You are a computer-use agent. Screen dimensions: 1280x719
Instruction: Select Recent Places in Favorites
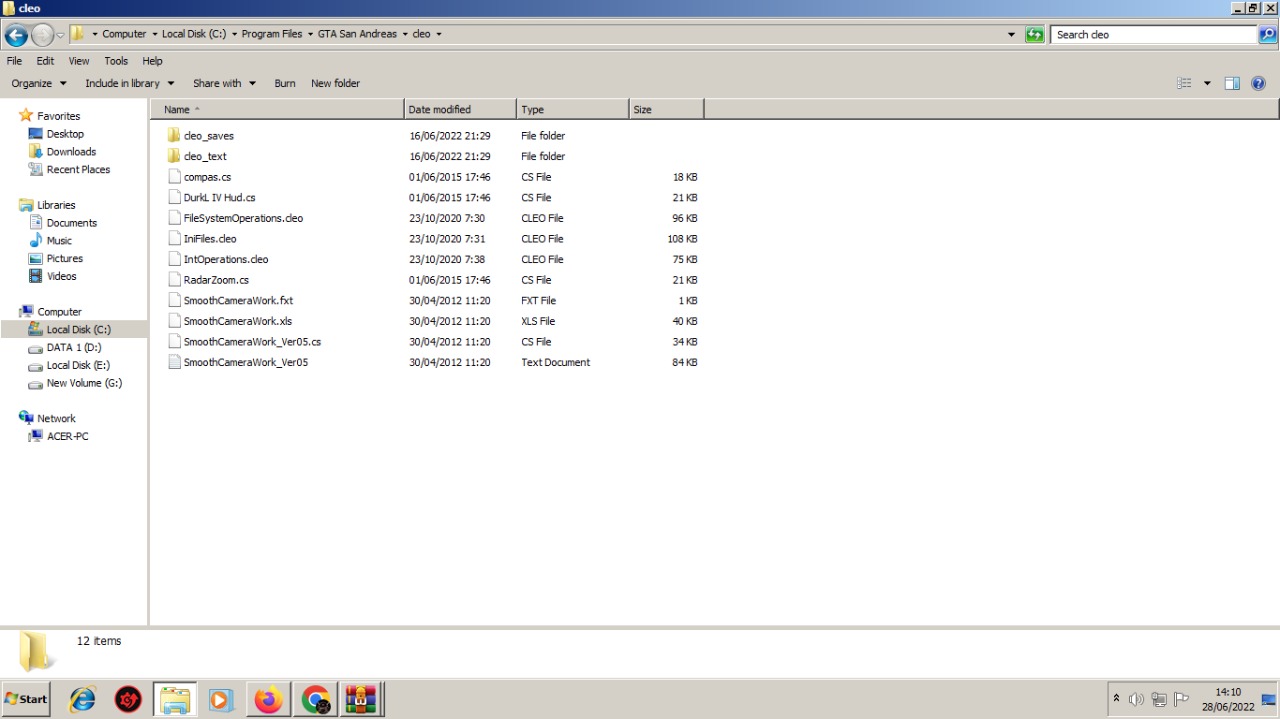(x=78, y=170)
